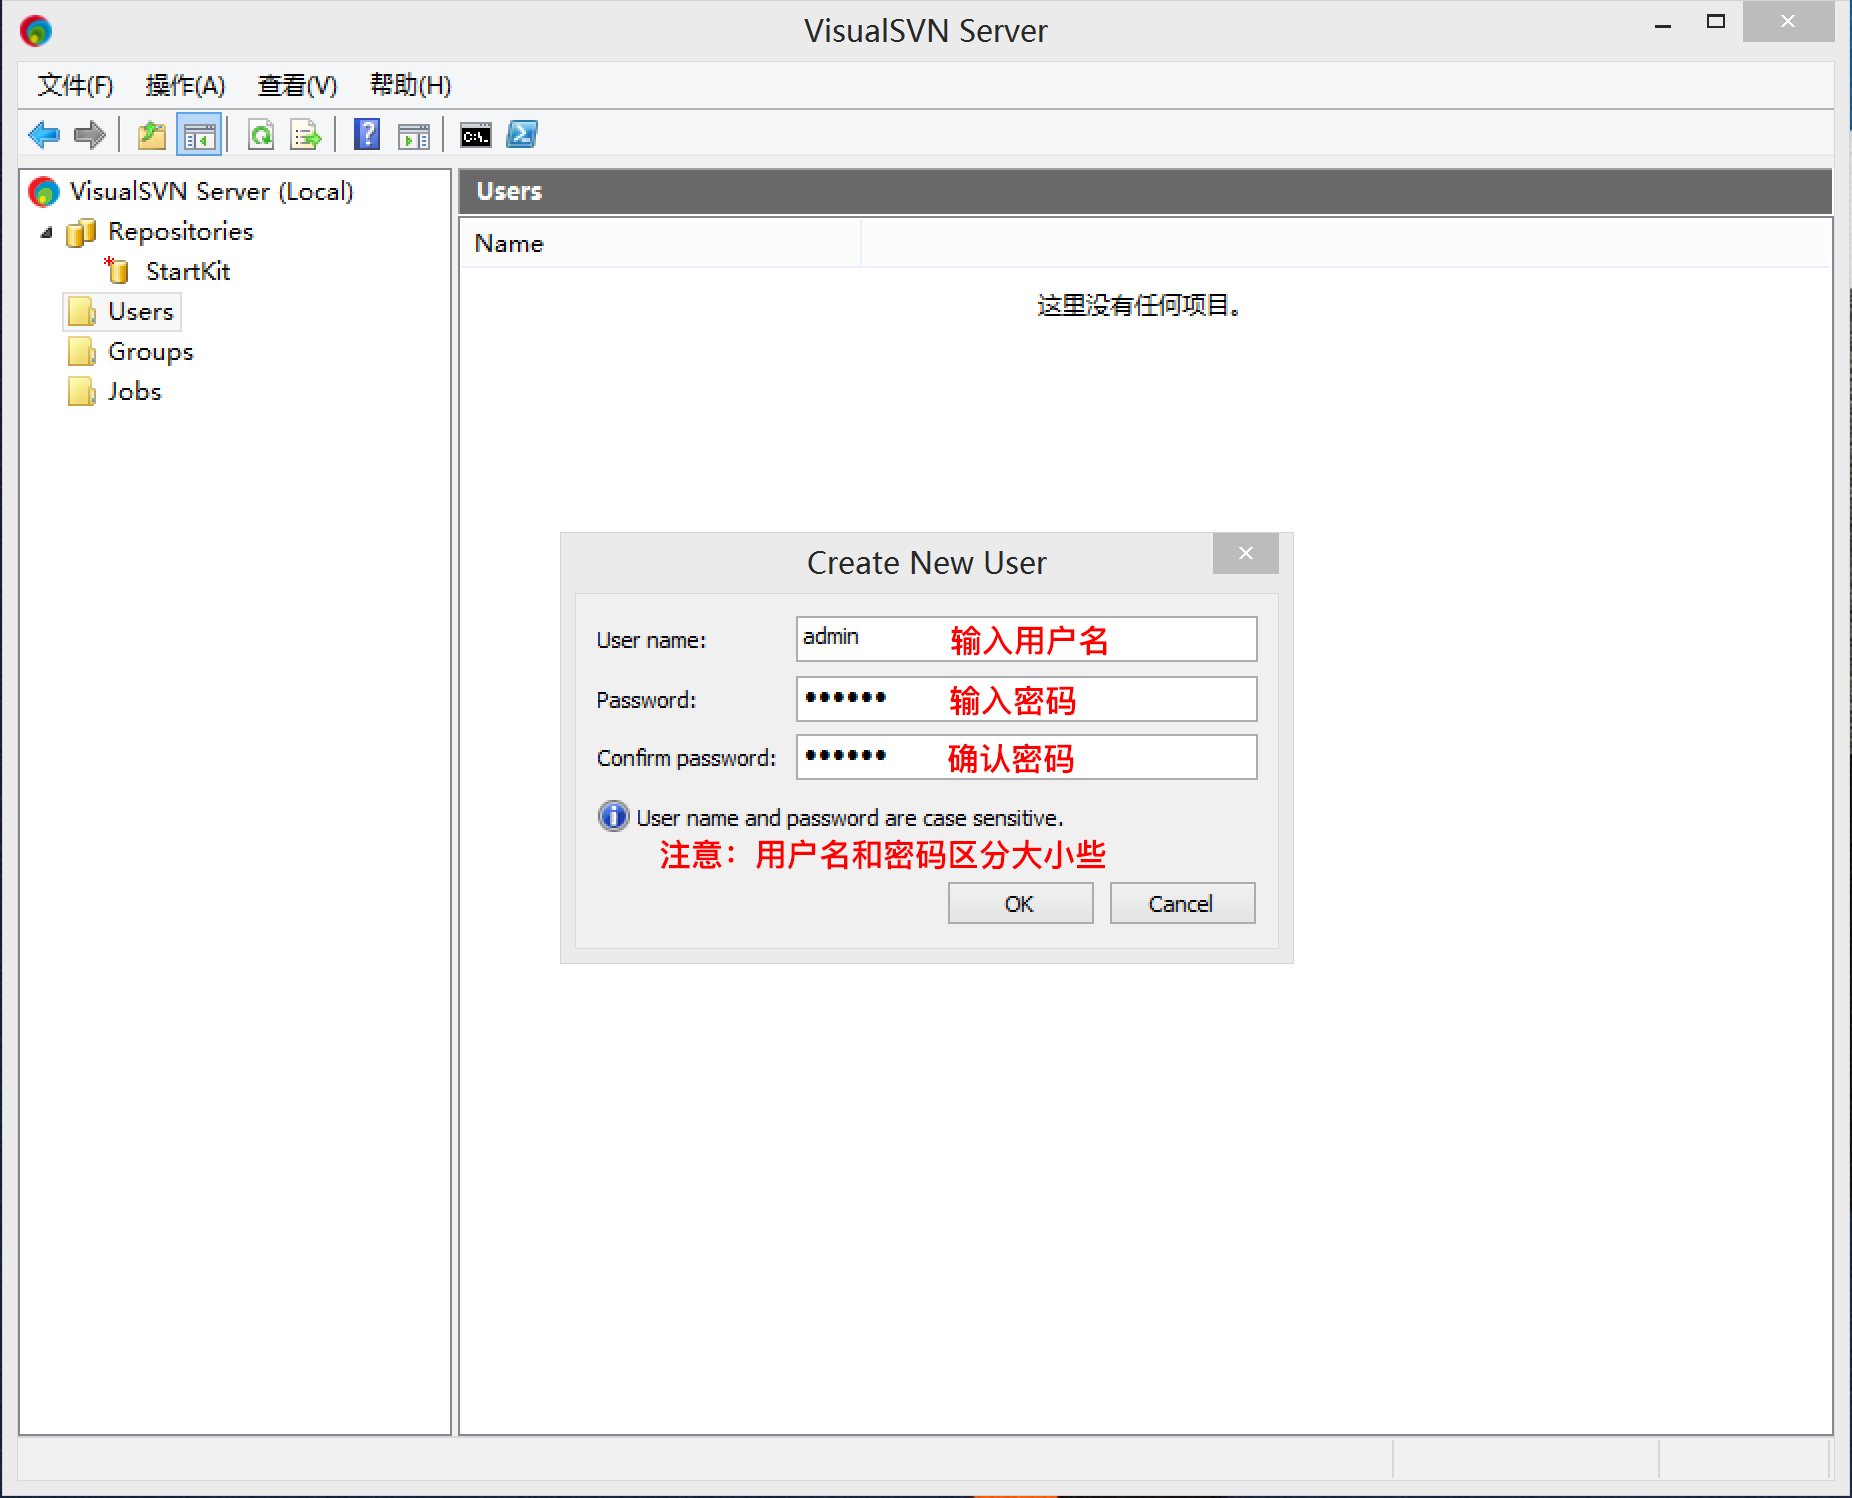Screen dimensions: 1852x1498
Task: Close the Create New User dialog
Action: pos(1245,554)
